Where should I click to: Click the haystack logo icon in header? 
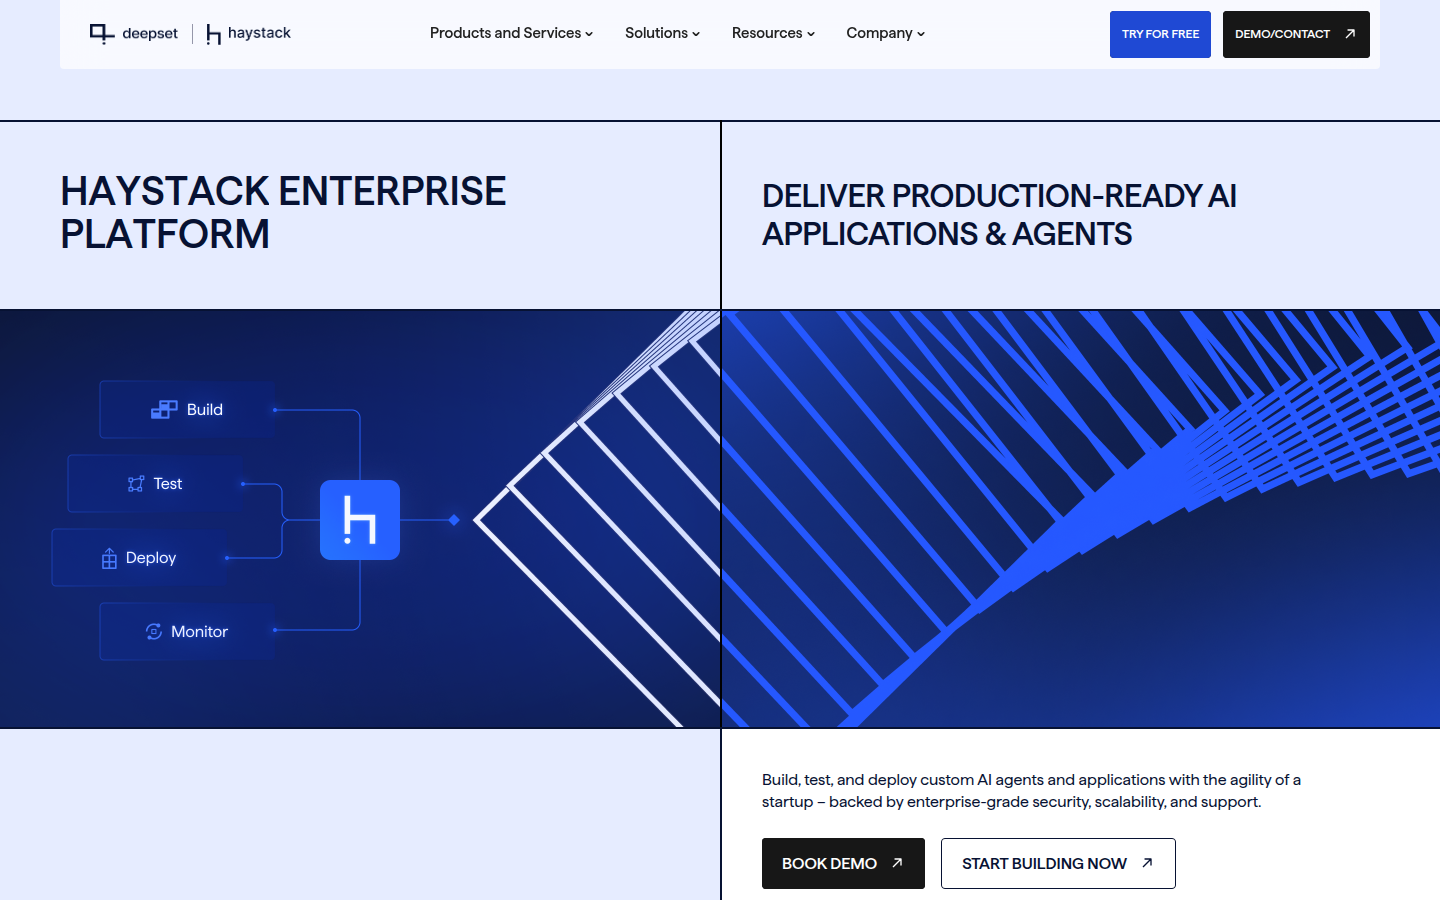point(213,35)
